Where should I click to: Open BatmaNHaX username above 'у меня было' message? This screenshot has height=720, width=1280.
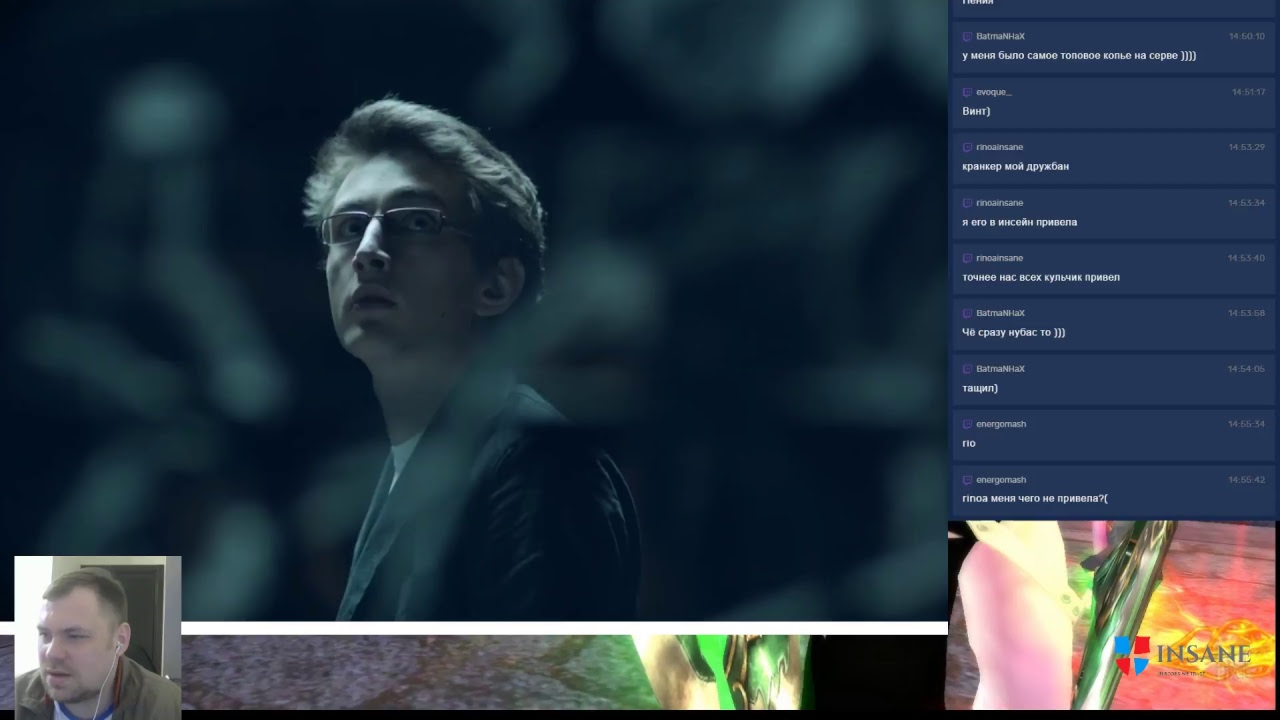[x=1000, y=36]
